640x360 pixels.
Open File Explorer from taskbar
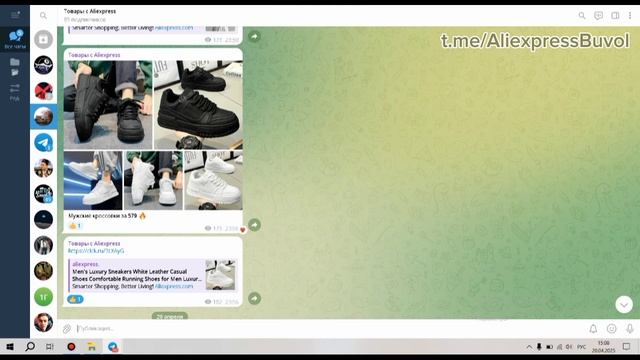coord(92,347)
